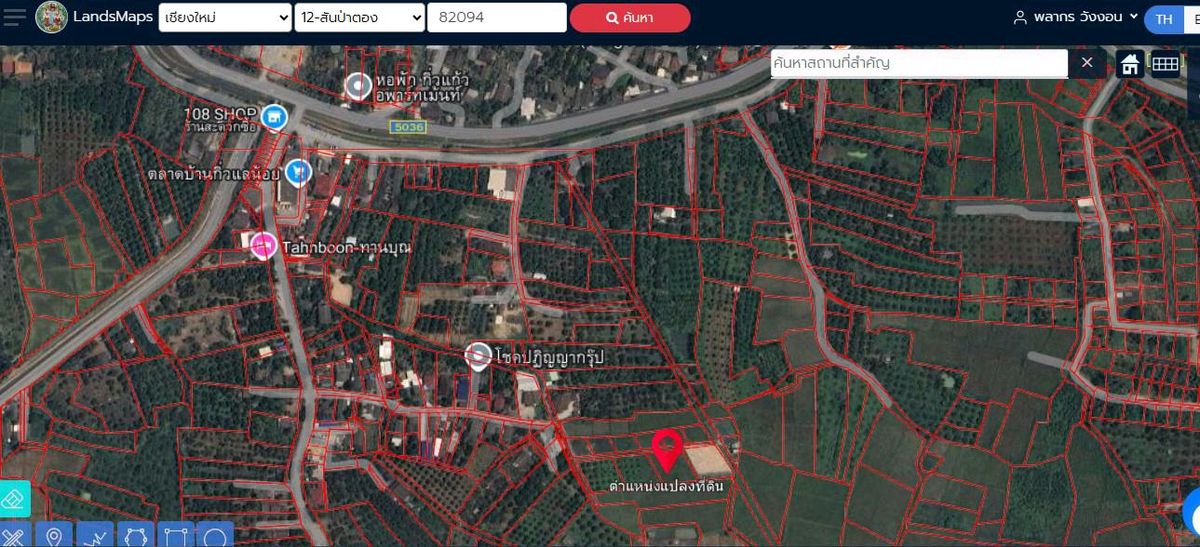Select the rectangle drawing tool

point(175,536)
